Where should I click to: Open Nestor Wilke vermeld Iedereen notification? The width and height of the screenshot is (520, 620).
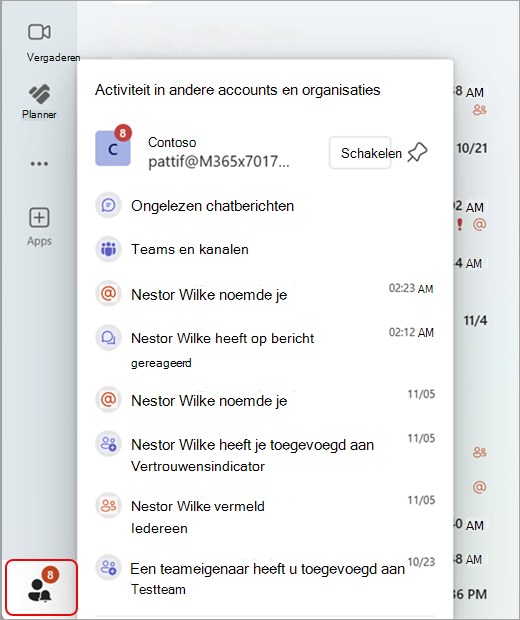point(265,516)
